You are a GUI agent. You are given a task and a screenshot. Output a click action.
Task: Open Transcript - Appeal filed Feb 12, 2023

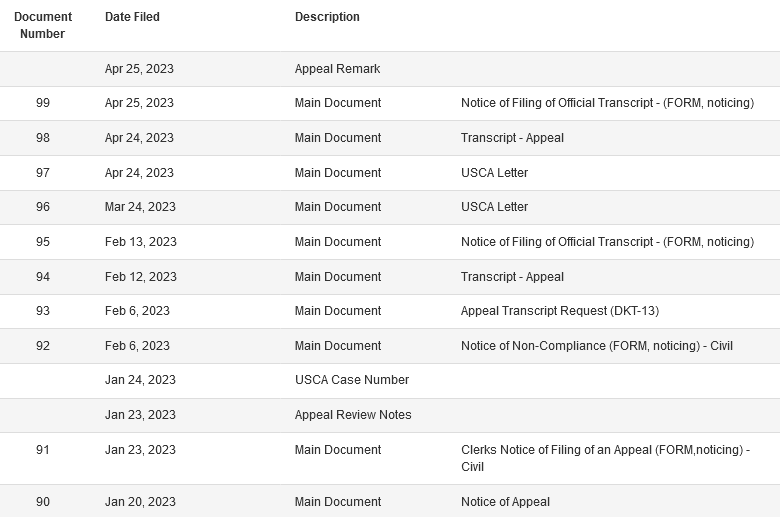click(512, 277)
